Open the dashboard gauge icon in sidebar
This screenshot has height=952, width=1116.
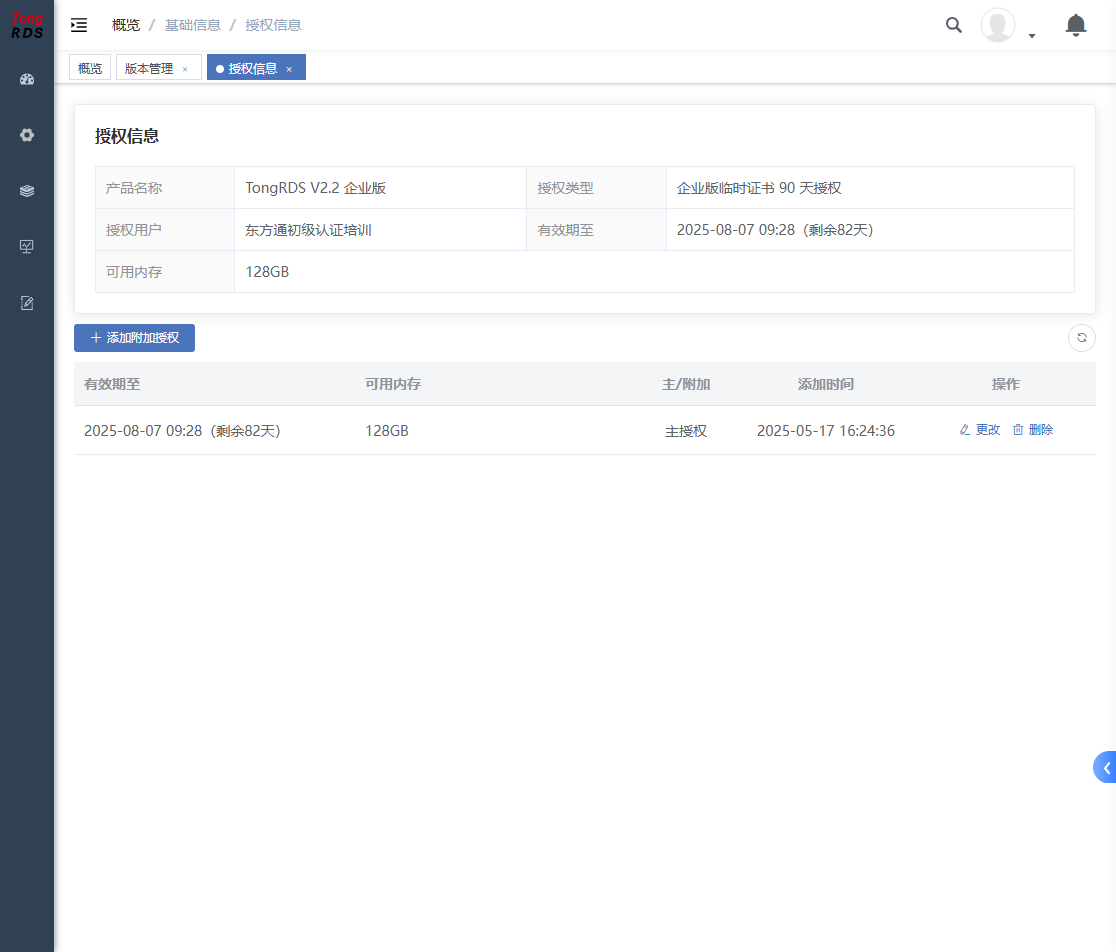[x=27, y=80]
